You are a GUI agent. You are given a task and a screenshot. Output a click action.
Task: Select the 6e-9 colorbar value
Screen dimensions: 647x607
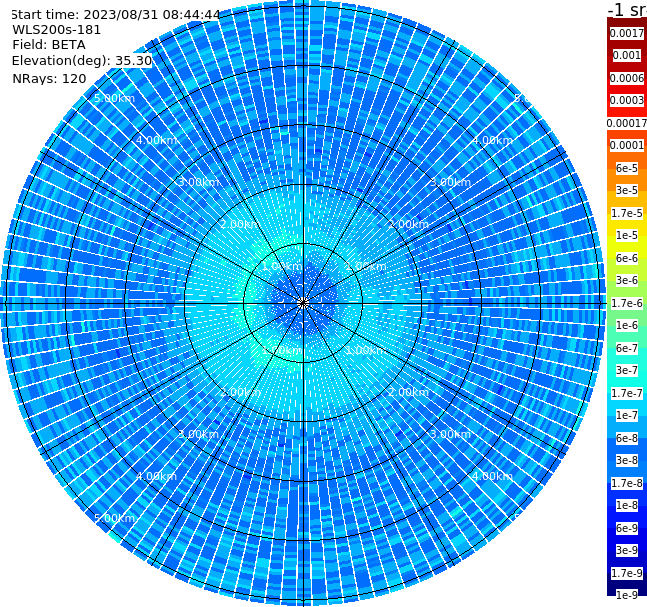point(627,528)
